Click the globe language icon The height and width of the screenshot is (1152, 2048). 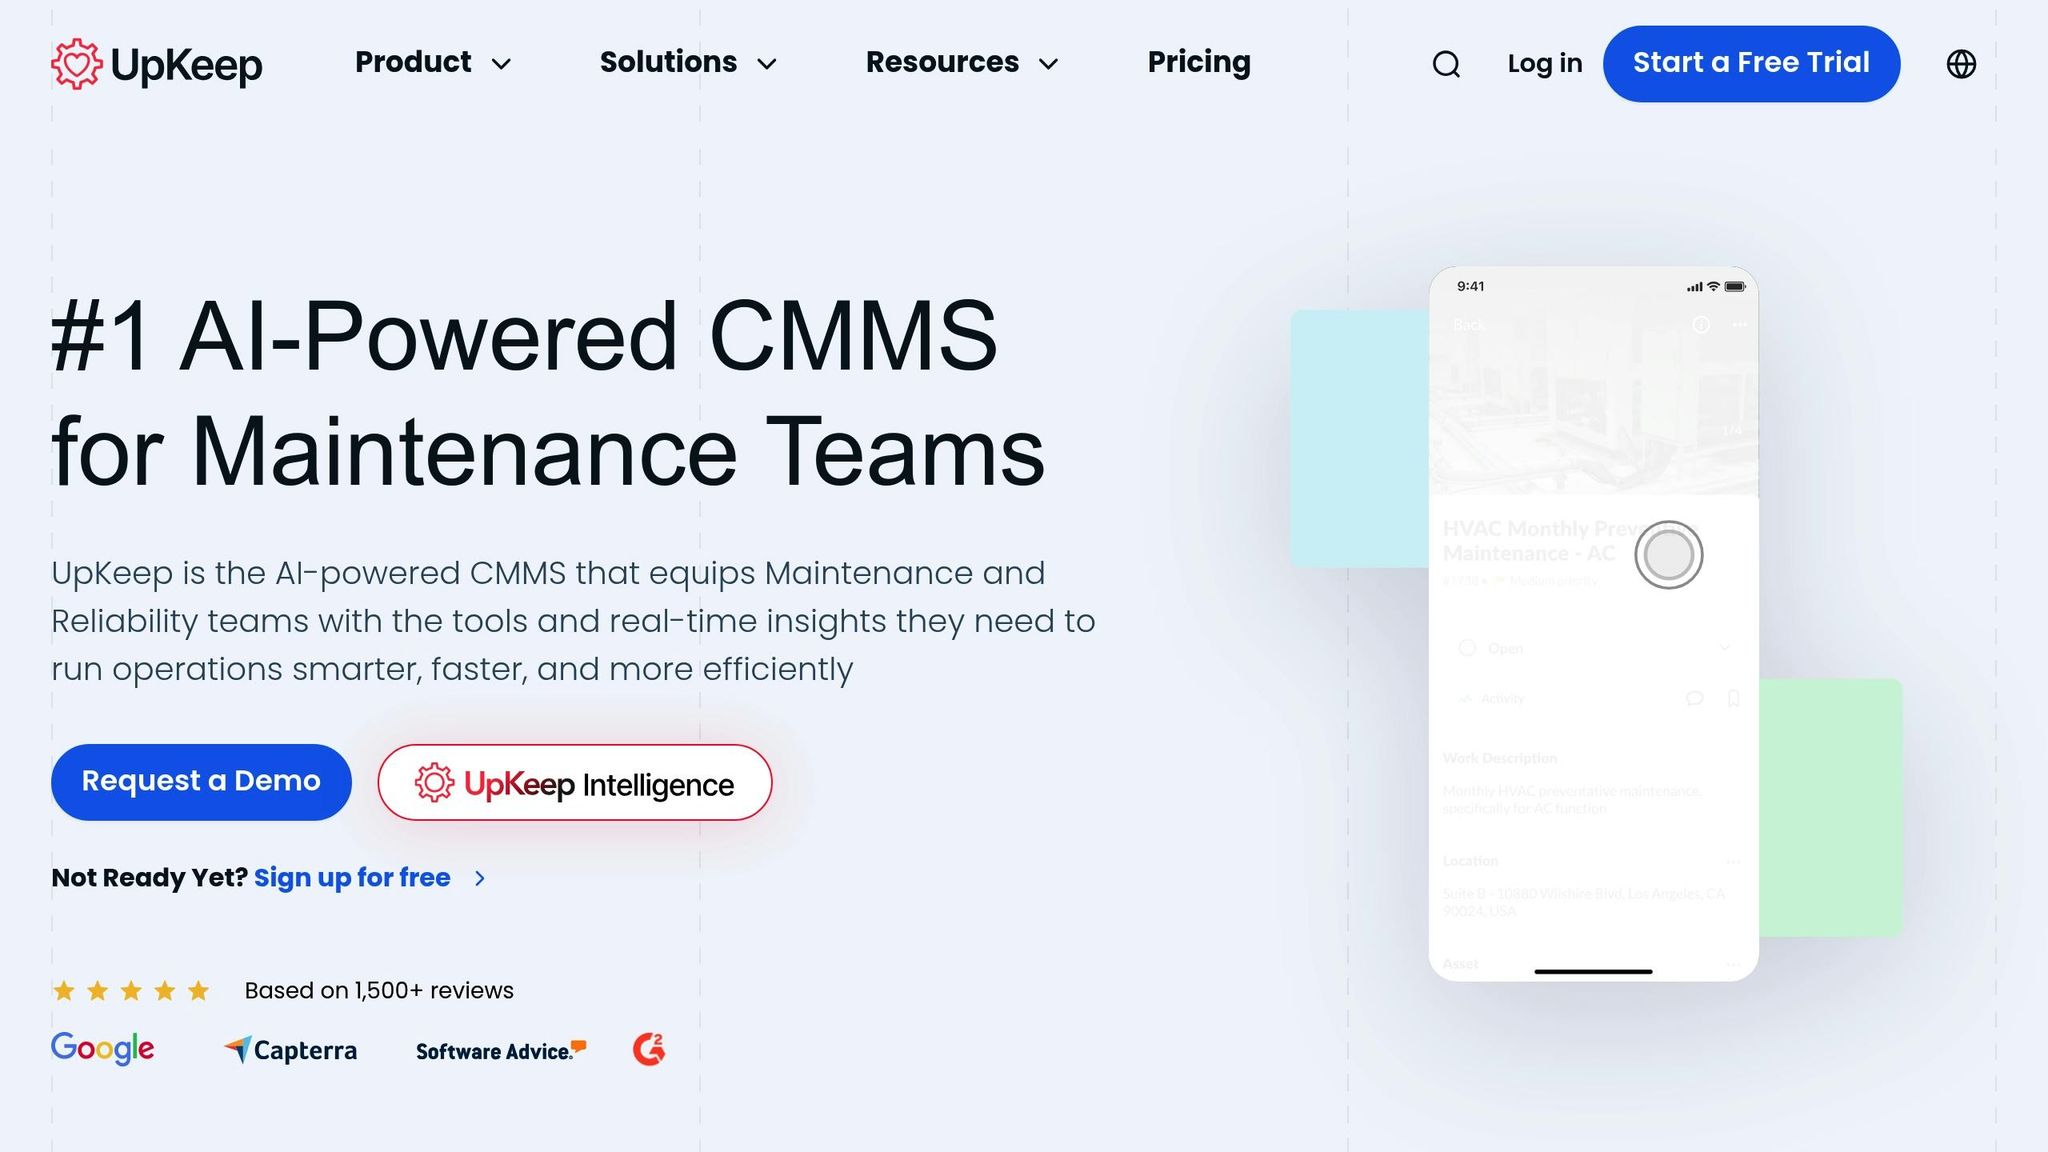point(1961,64)
